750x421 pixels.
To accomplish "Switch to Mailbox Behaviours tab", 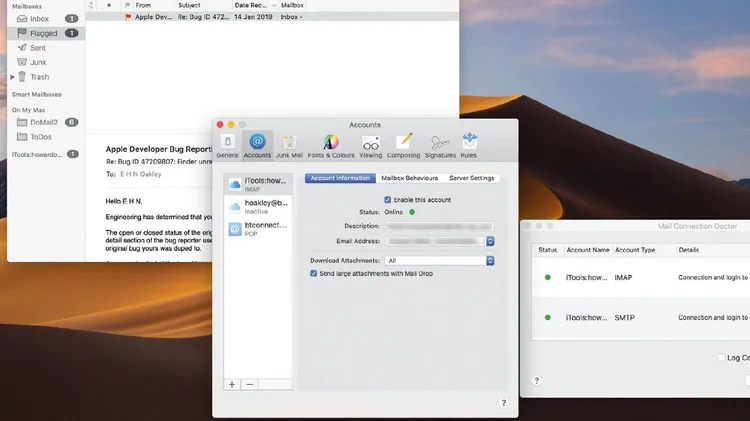I will pos(408,178).
